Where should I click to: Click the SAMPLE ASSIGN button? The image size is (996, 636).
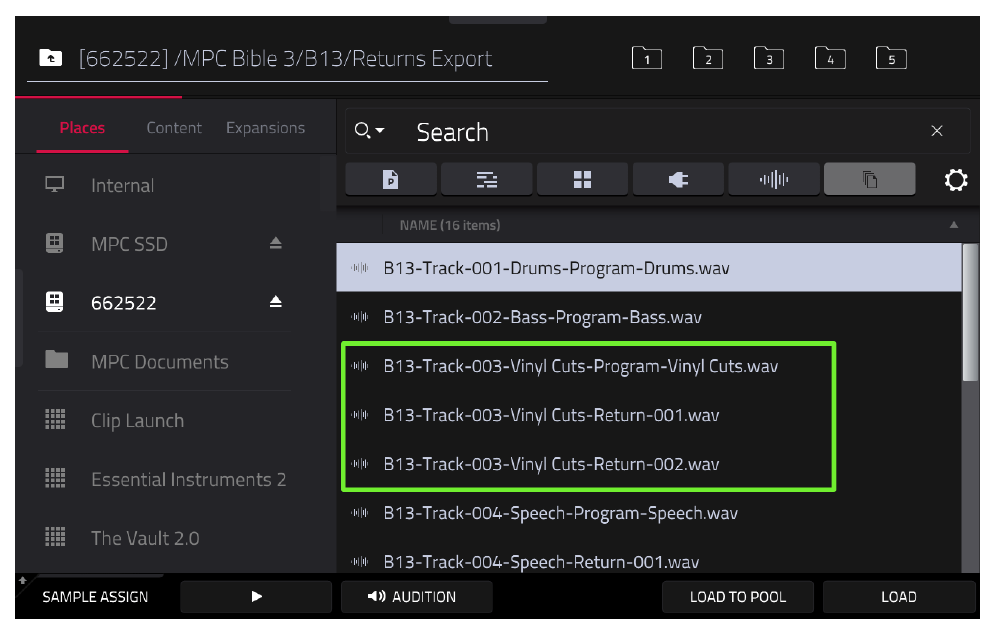pyautogui.click(x=95, y=597)
